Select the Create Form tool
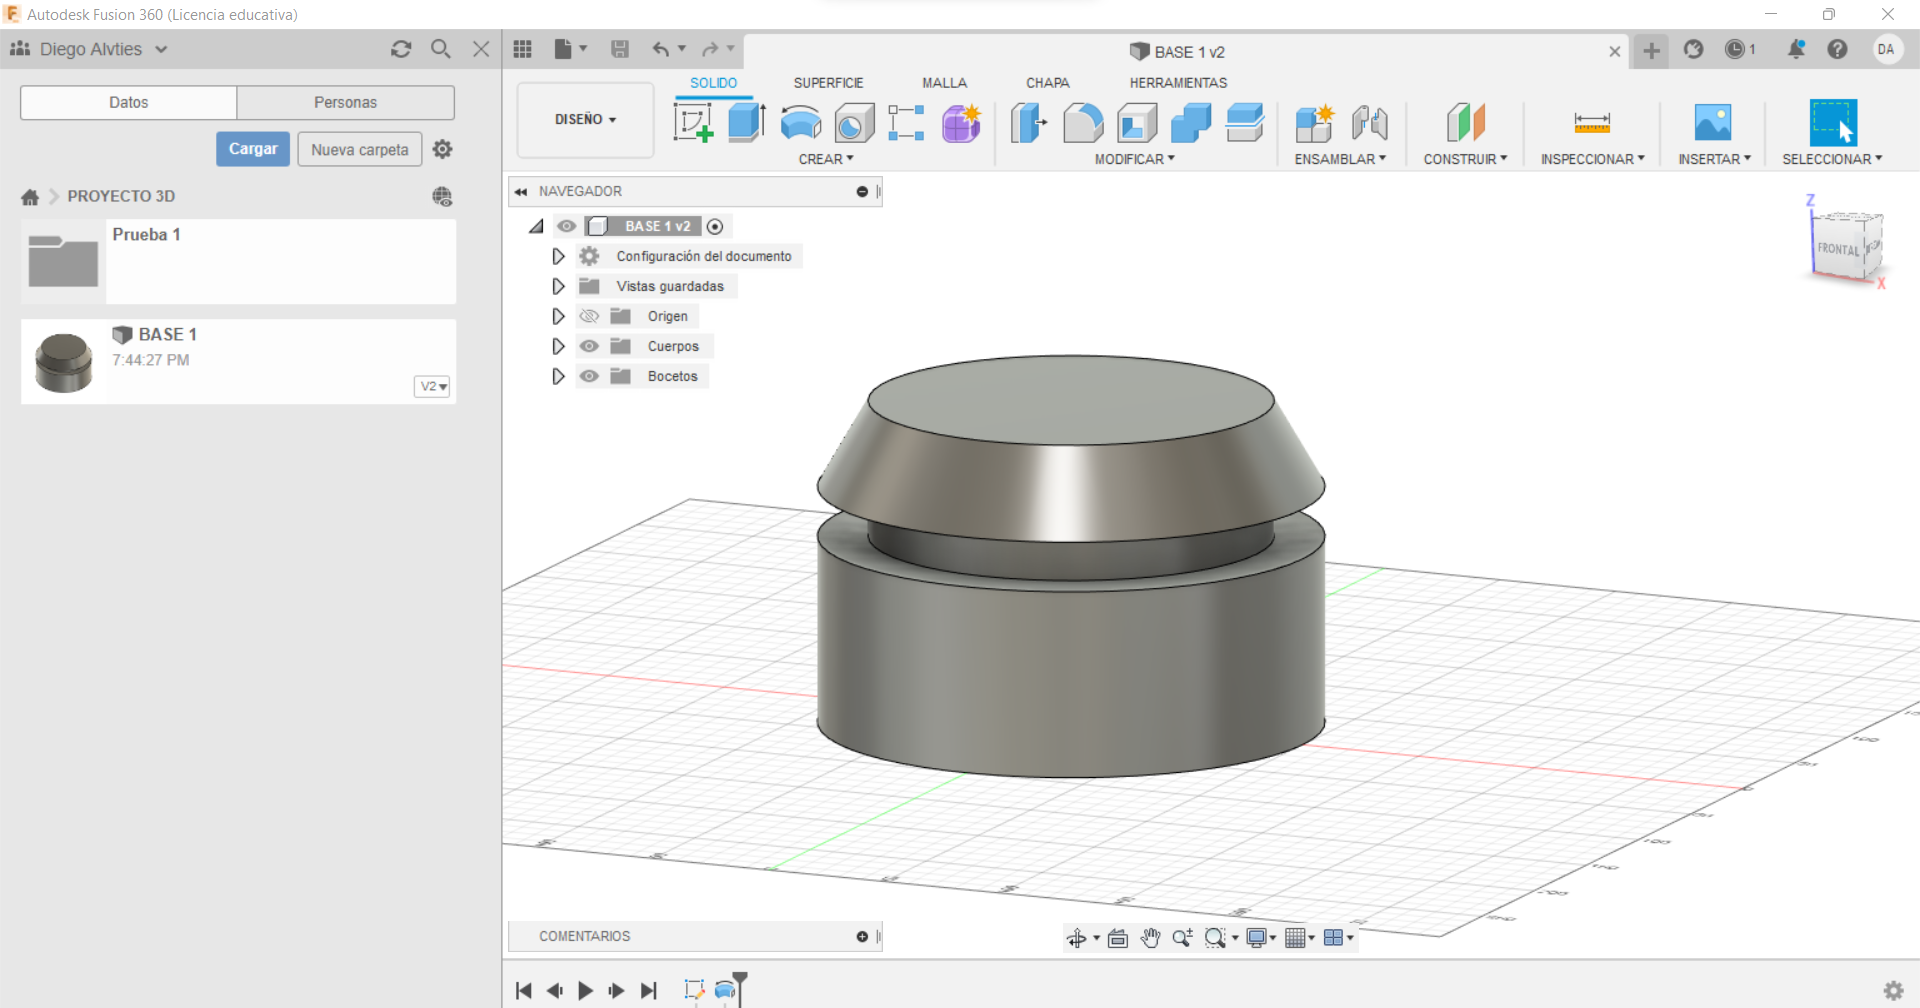1920x1008 pixels. point(961,123)
